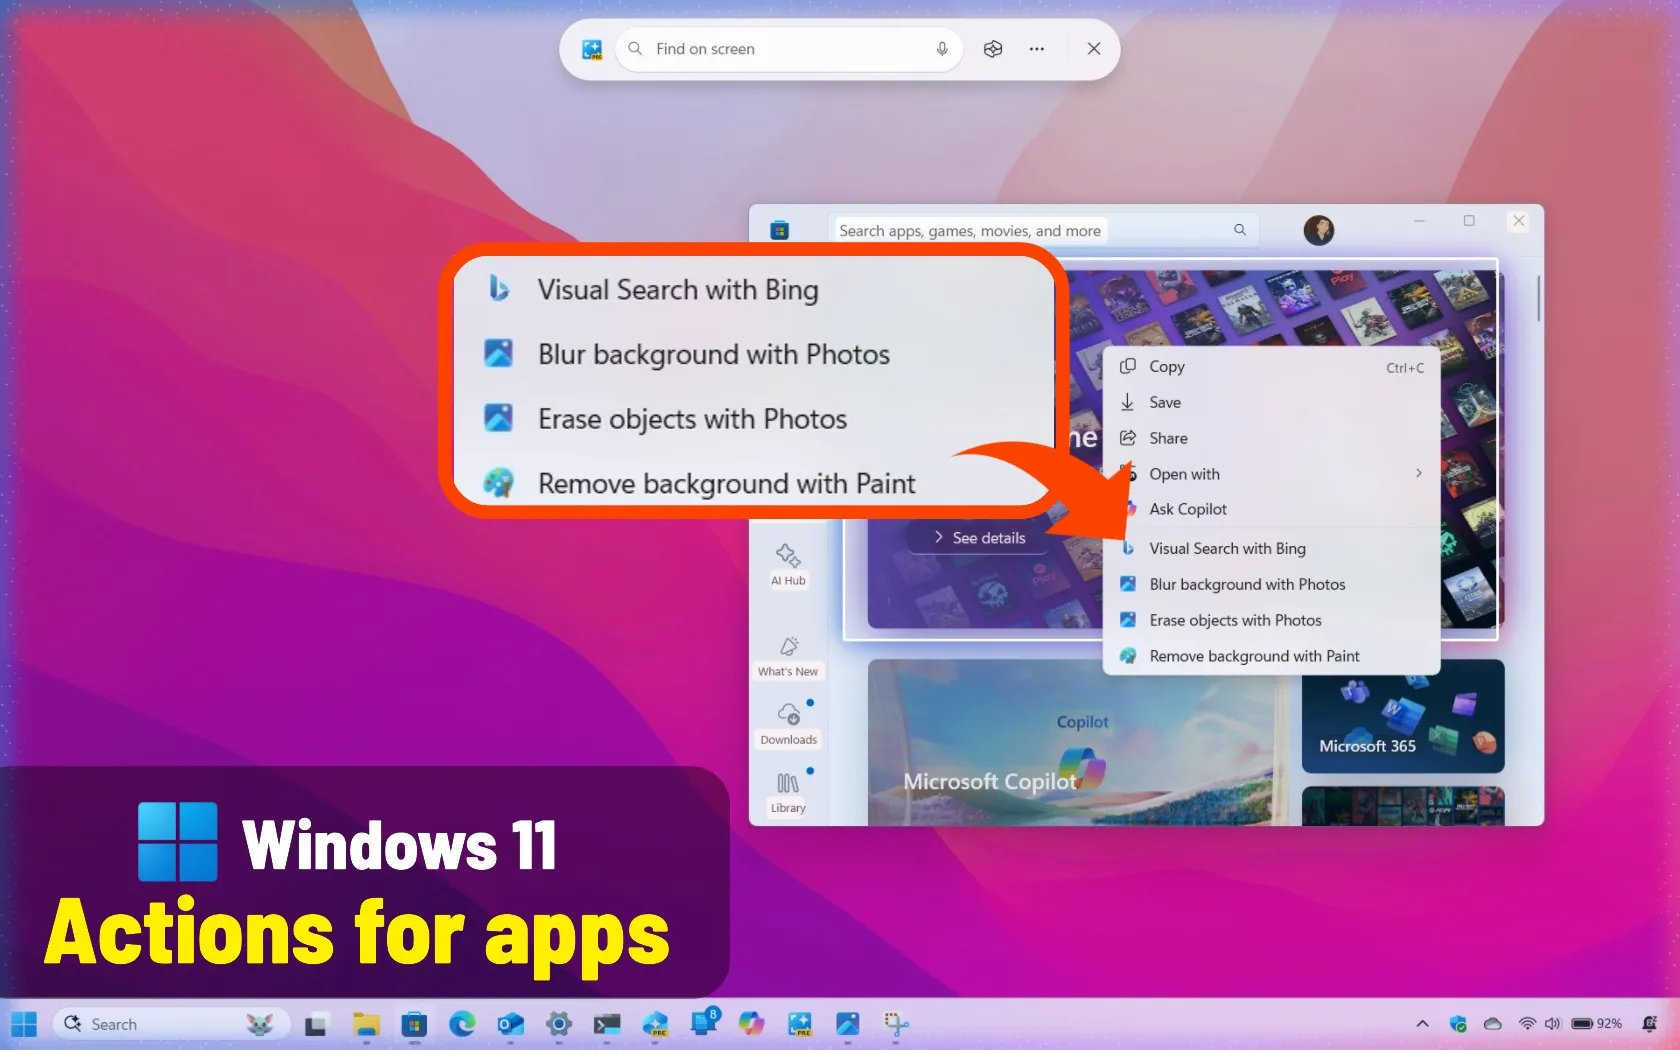Launch the colorful Copilot app from the taskbar

[751, 1024]
